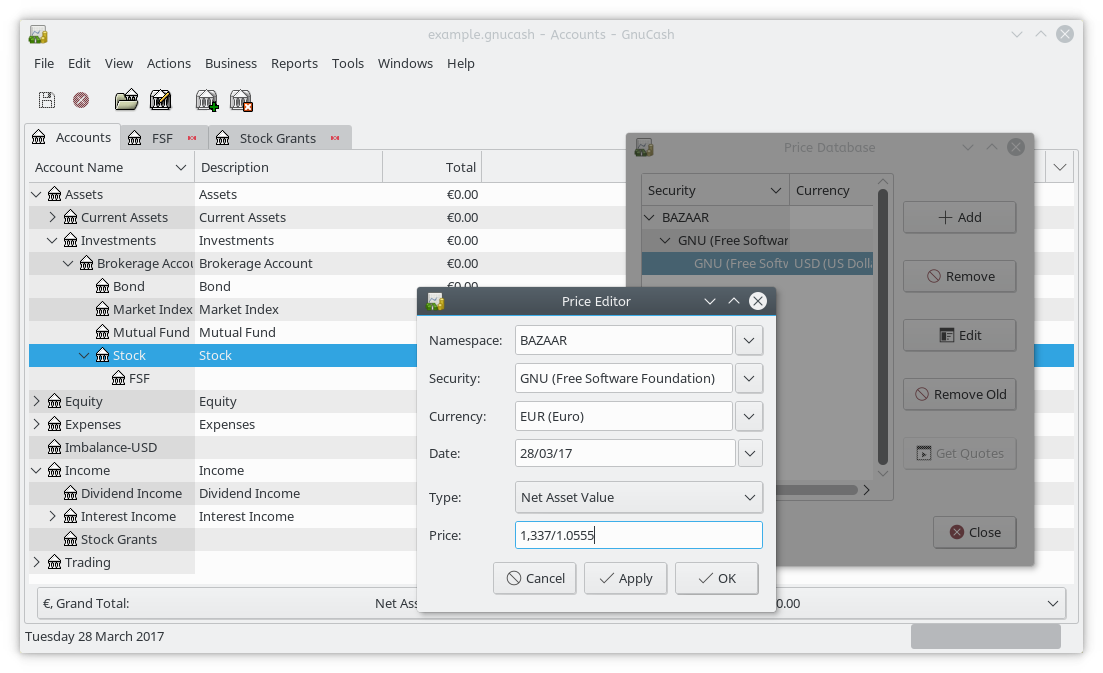Click the Price Editor title bar icon
The width and height of the screenshot is (1103, 673).
tap(436, 301)
